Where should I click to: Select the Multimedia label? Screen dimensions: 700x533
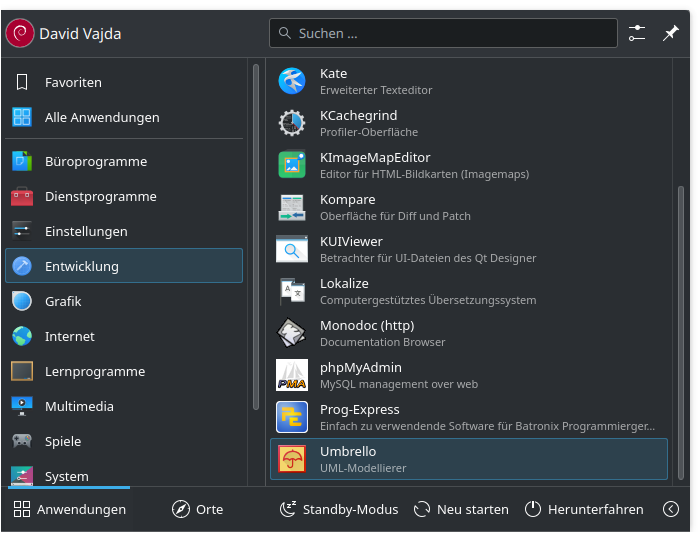point(79,406)
